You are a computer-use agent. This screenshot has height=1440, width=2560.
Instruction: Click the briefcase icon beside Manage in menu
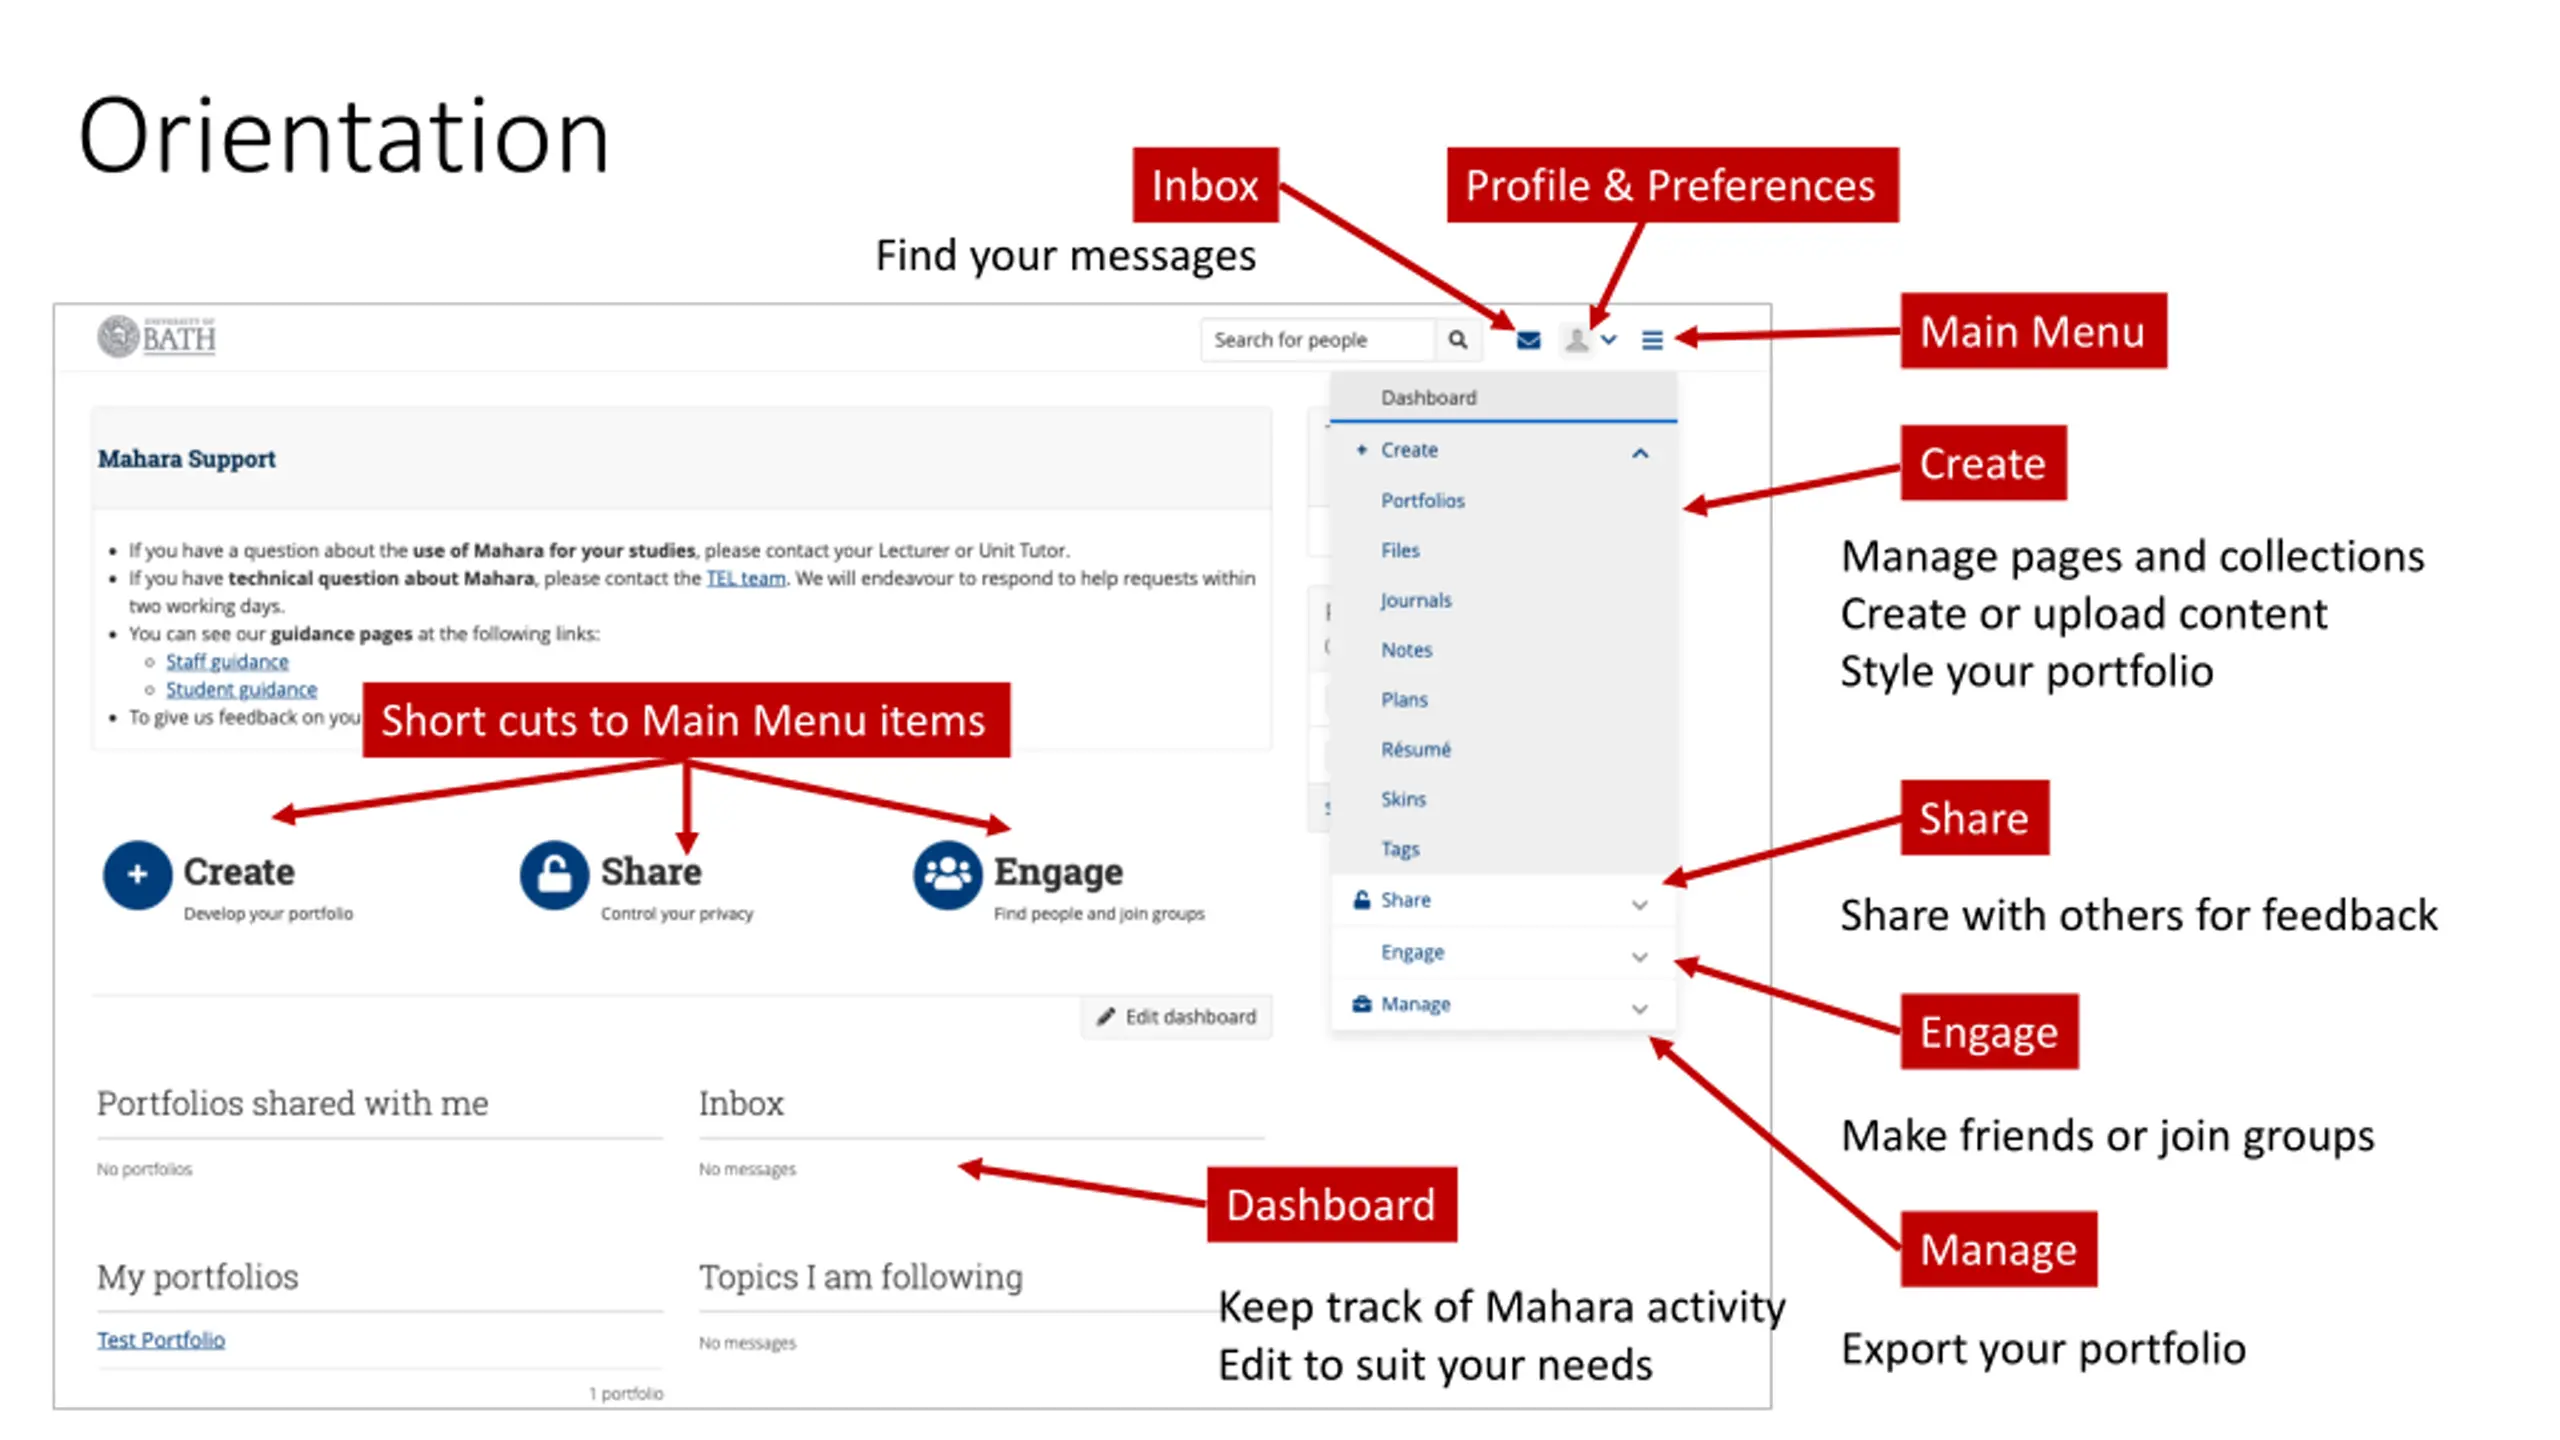pos(1360,1003)
